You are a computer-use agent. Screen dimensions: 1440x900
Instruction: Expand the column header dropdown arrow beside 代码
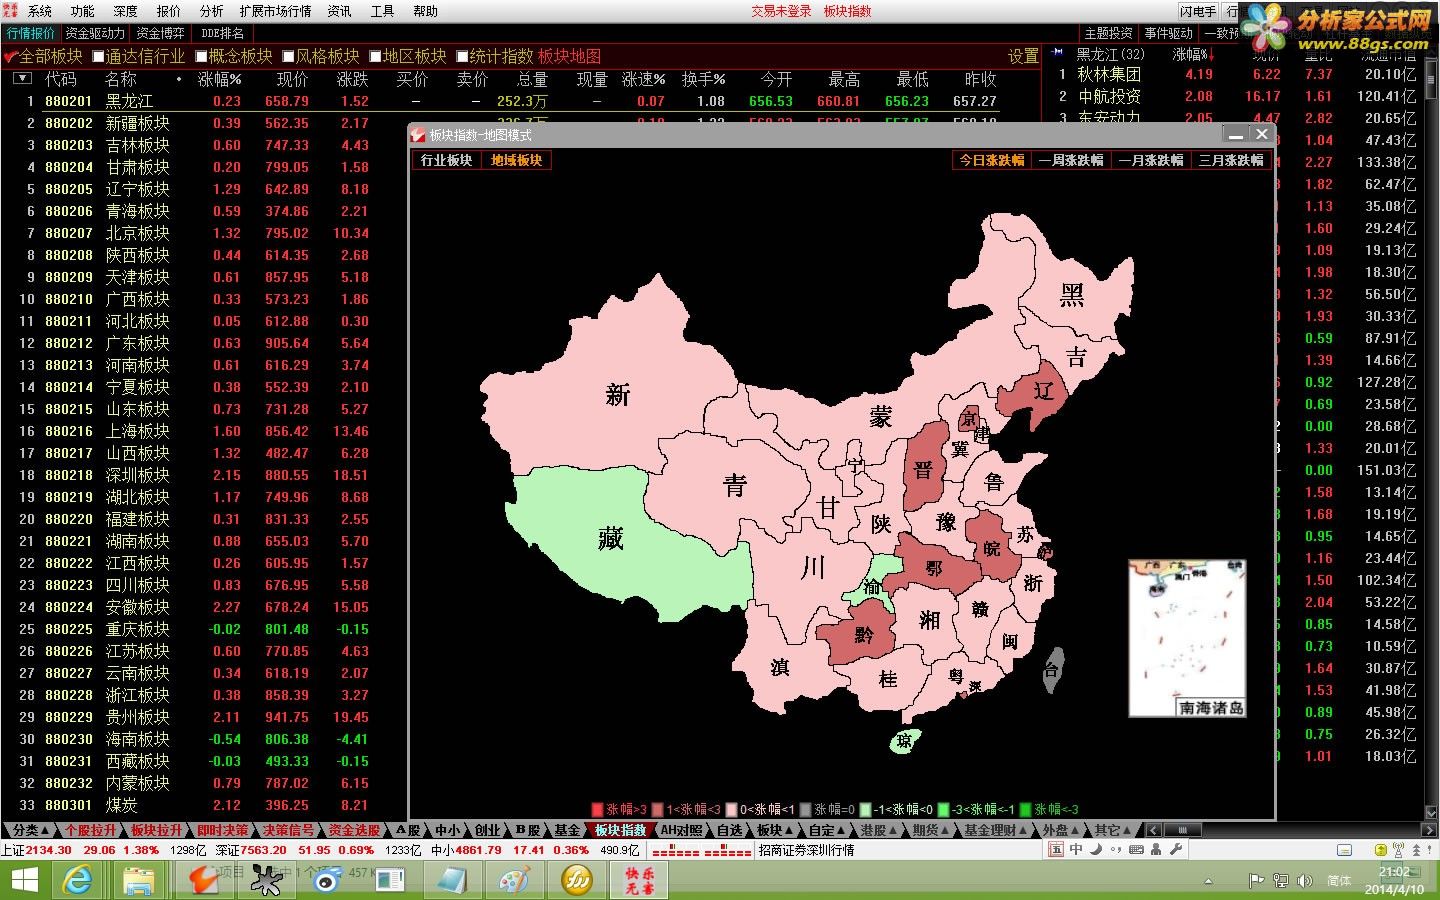(x=22, y=79)
